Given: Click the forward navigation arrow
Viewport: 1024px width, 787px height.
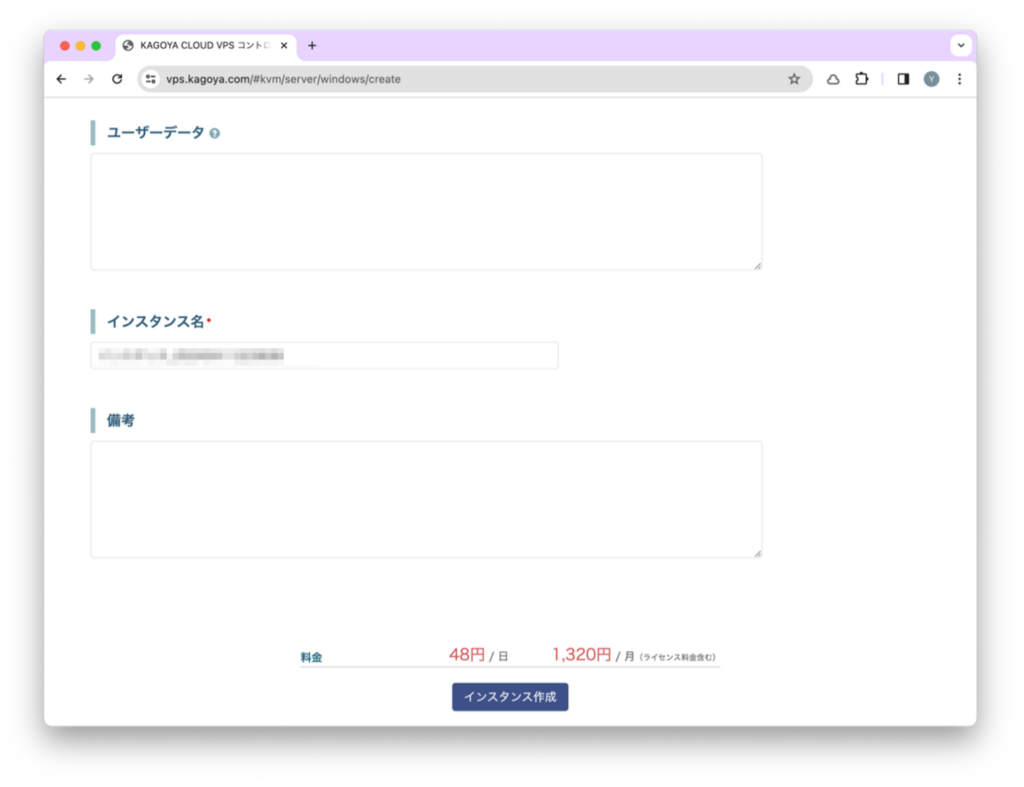Looking at the screenshot, I should [89, 79].
